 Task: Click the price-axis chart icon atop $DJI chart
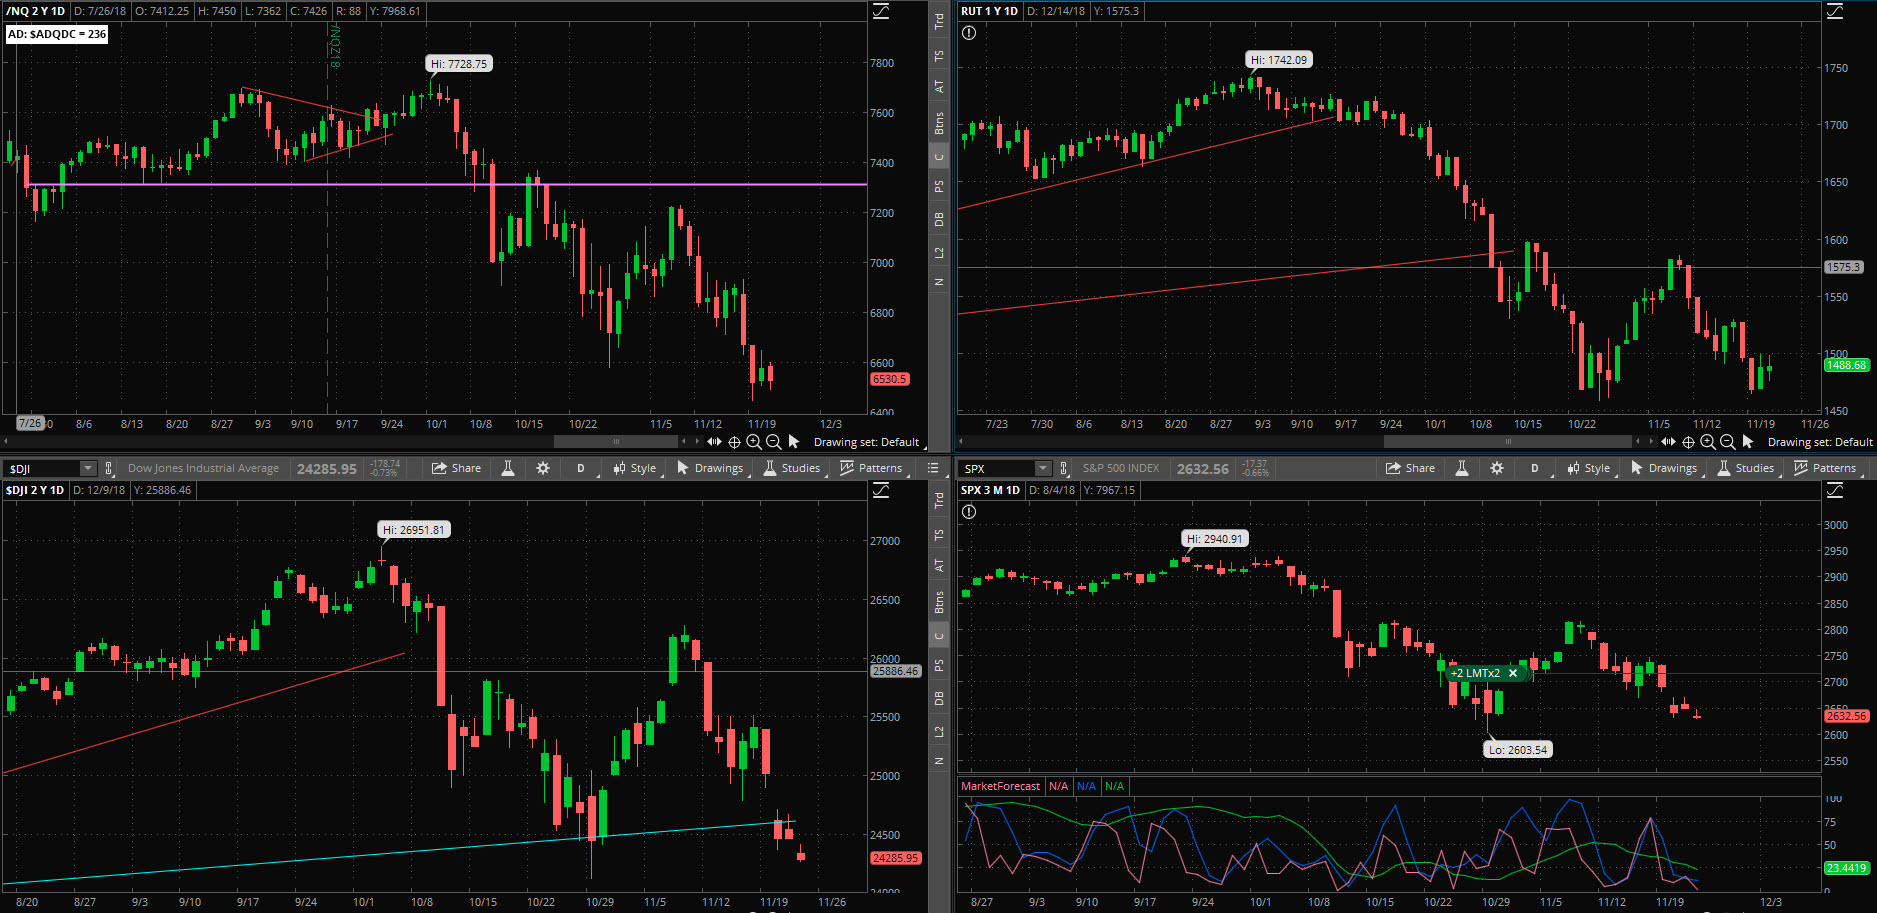pyautogui.click(x=881, y=490)
